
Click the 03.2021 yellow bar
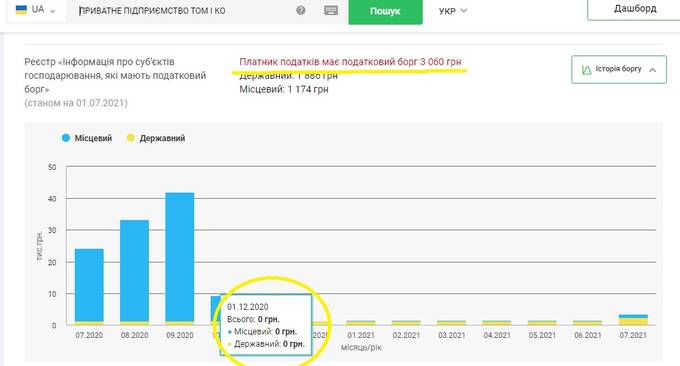click(451, 323)
